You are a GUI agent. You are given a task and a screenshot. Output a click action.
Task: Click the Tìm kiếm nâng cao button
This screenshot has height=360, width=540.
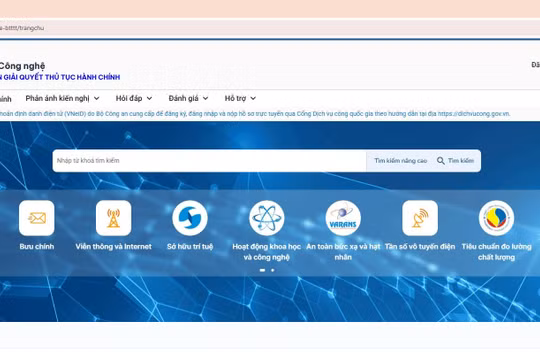click(x=401, y=161)
